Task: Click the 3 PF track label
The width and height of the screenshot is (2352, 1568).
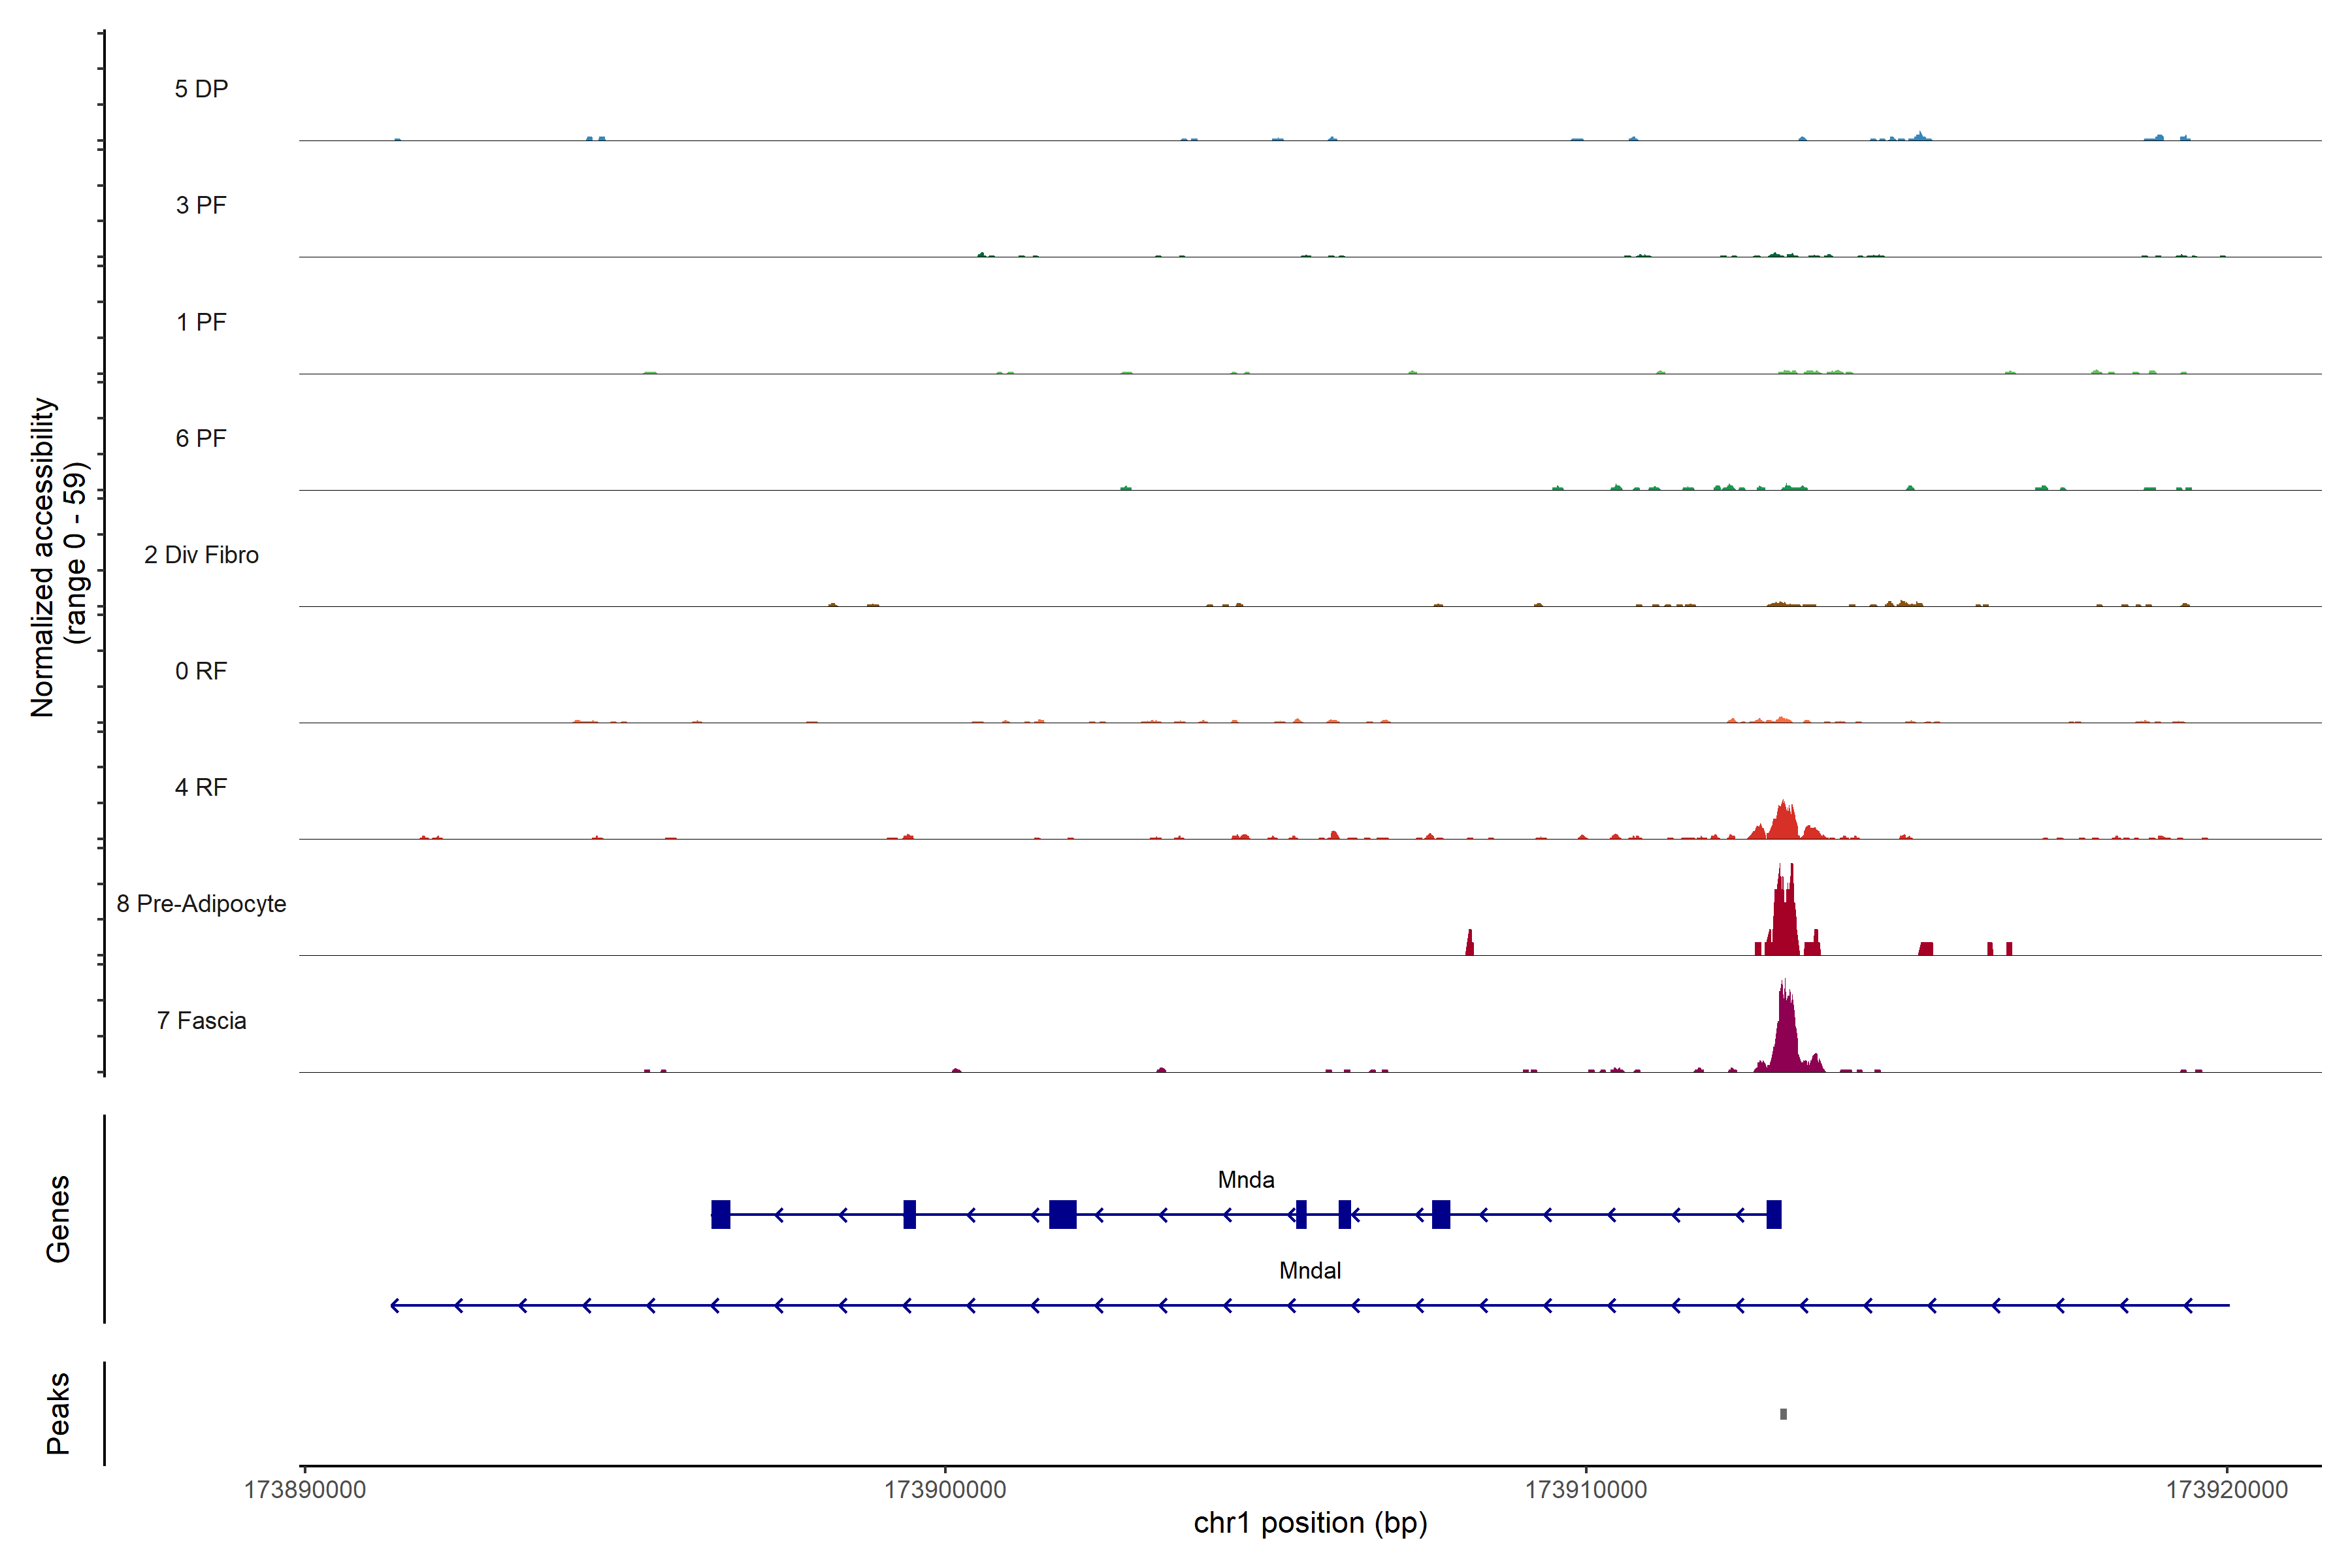Action: pos(201,205)
